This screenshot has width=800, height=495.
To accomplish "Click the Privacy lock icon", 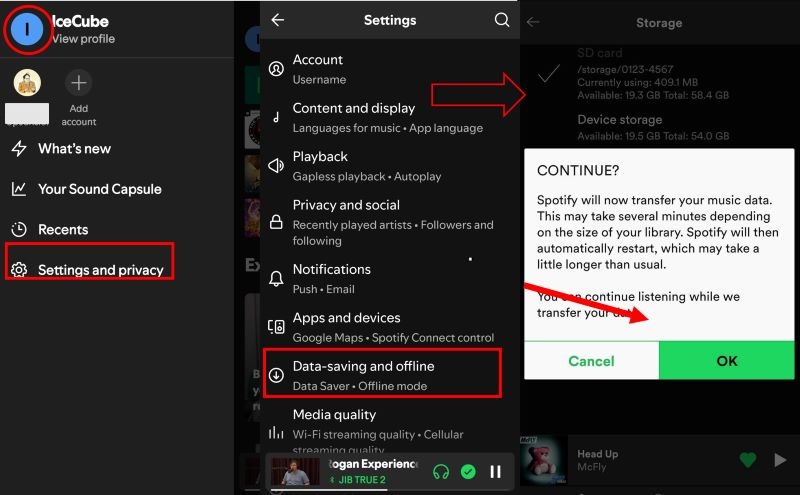I will (x=276, y=222).
